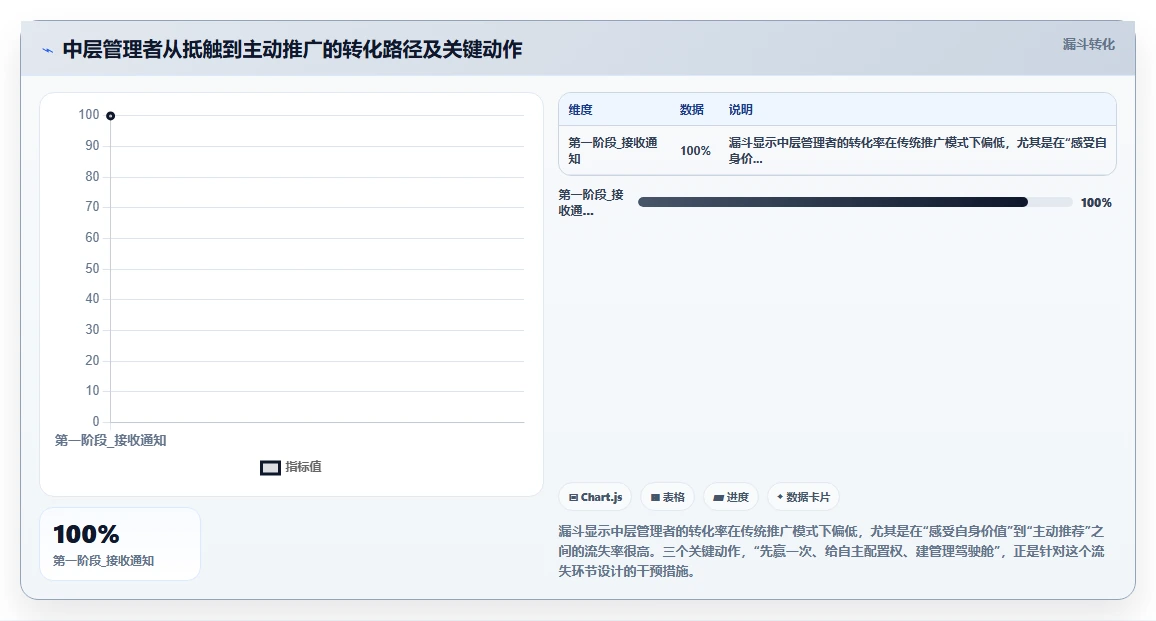
Task: Click the 维度 column header
Action: pos(580,110)
